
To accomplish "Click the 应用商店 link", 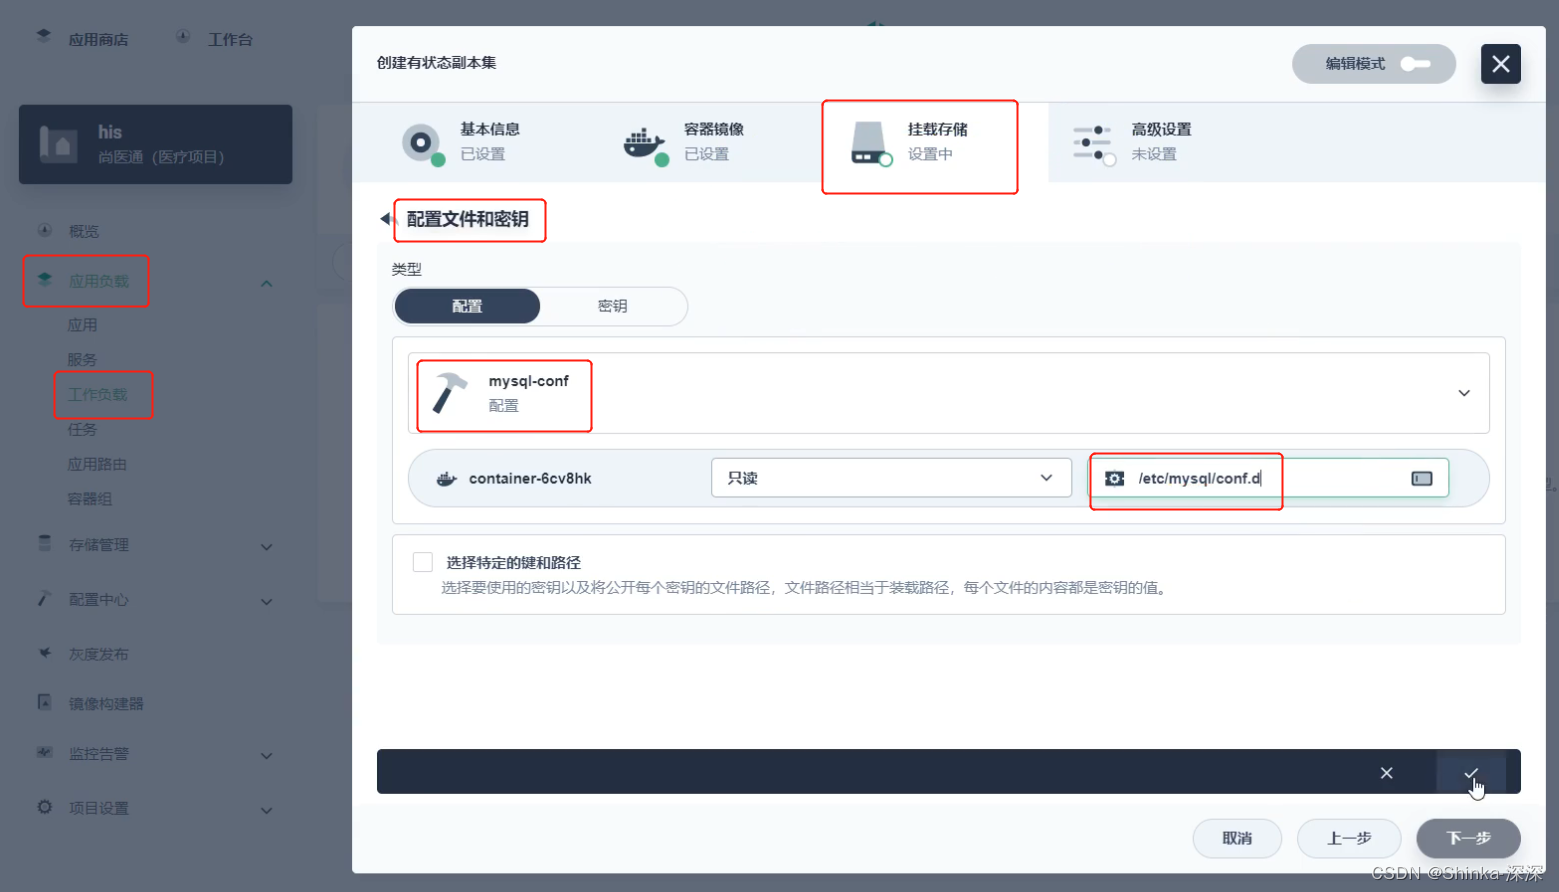I will 98,40.
